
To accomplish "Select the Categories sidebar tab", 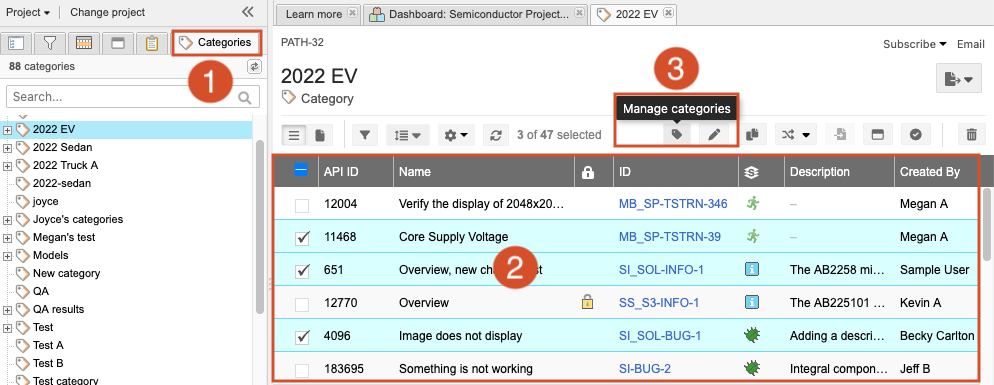I will [216, 42].
